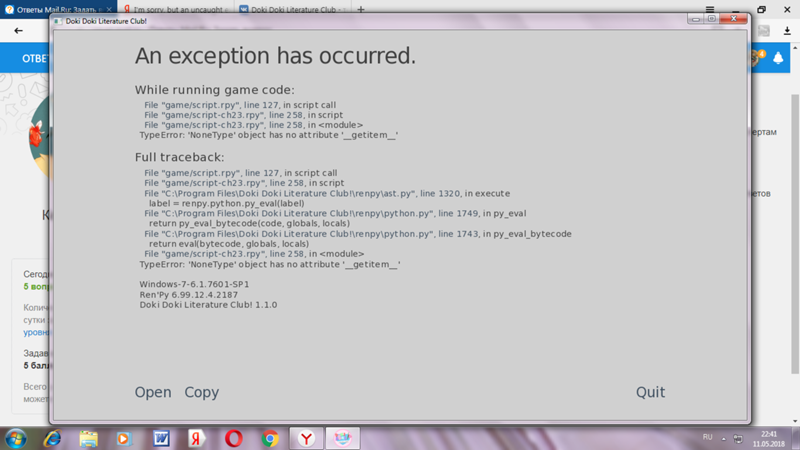The height and width of the screenshot is (450, 800).
Task: Open browser downloads arrow icon
Action: point(787,31)
